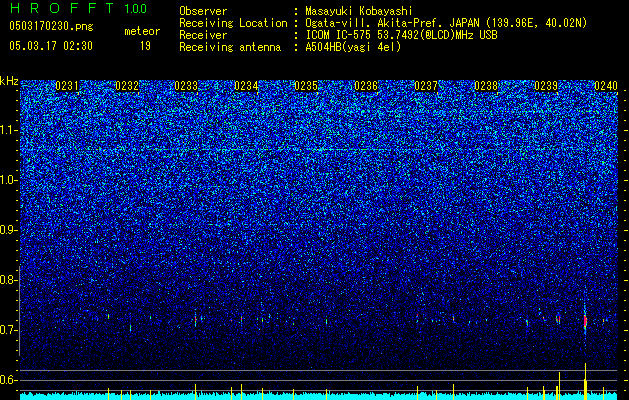Viewport: 629px width, 400px height.
Task: Click the strong red meteor echo before 0240
Action: 585,321
